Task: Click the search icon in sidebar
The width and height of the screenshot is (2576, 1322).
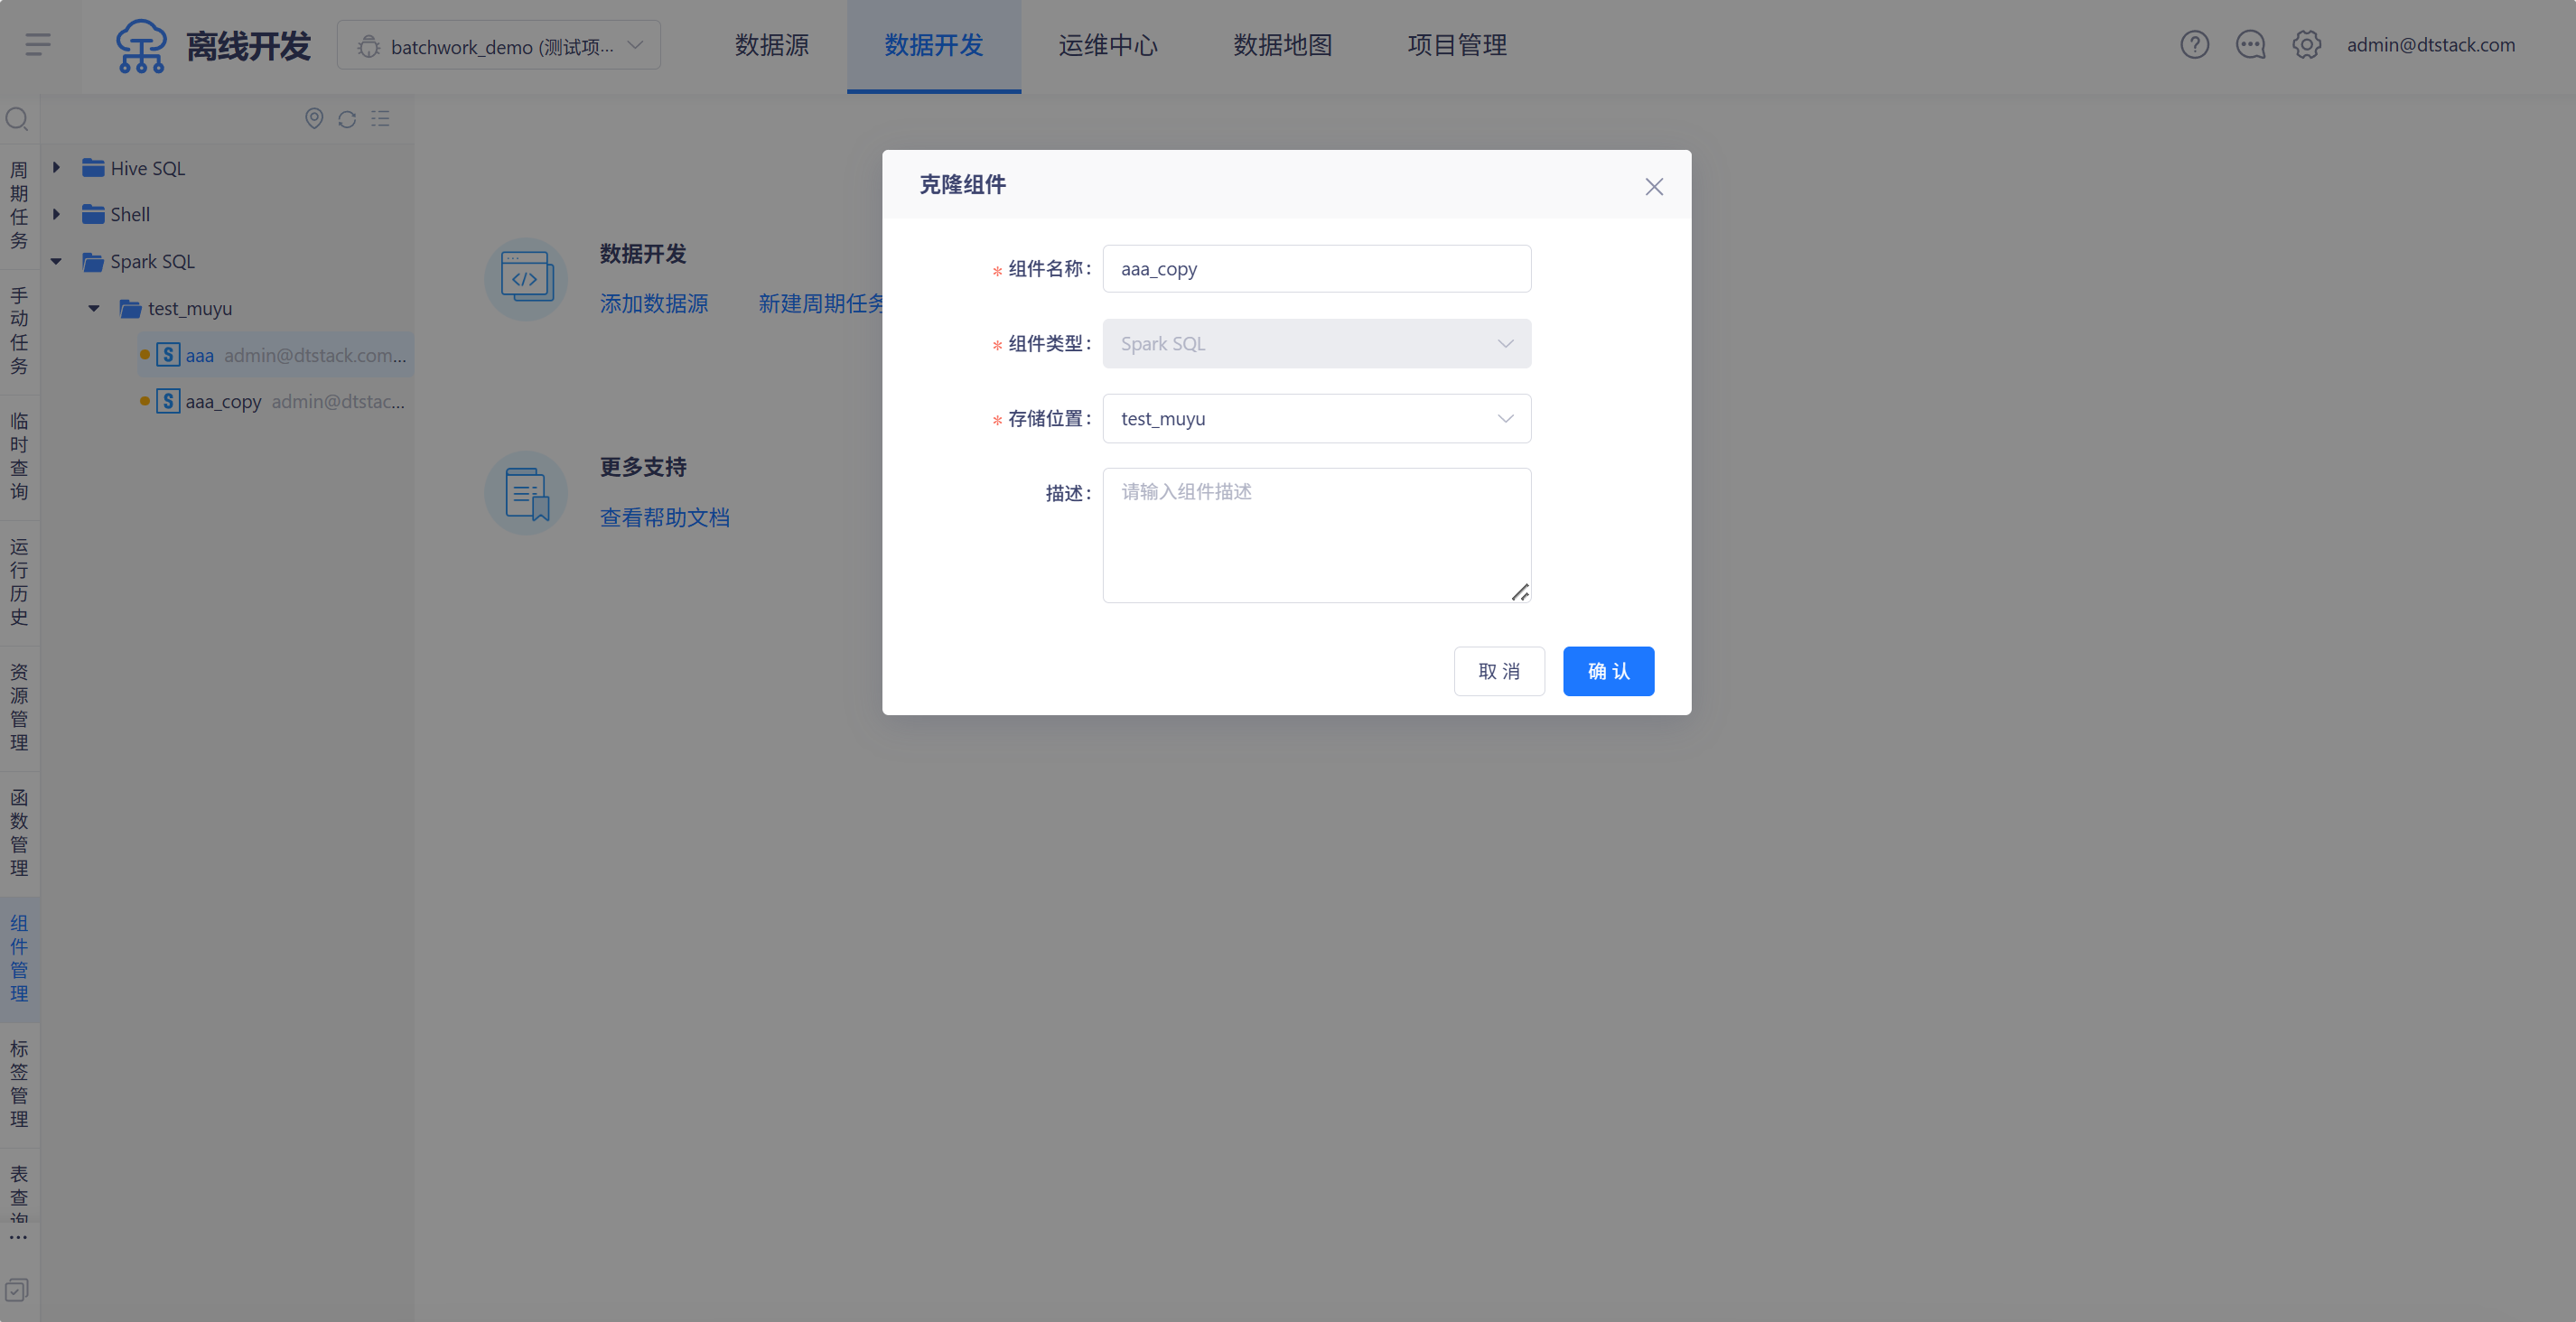Action: [17, 120]
